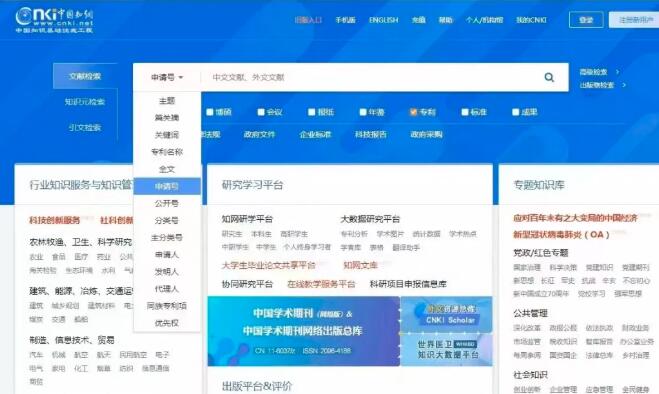
Task: Toggle the 标准 checkbox
Action: point(464,112)
